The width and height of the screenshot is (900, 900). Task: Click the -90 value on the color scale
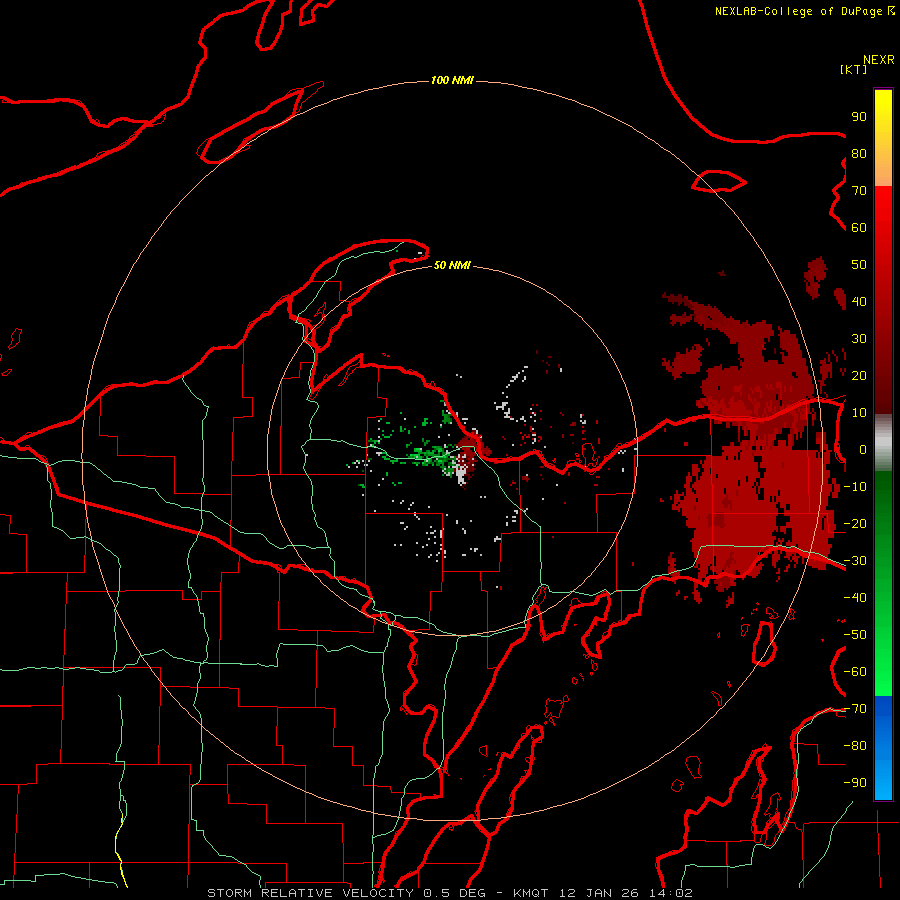(855, 783)
